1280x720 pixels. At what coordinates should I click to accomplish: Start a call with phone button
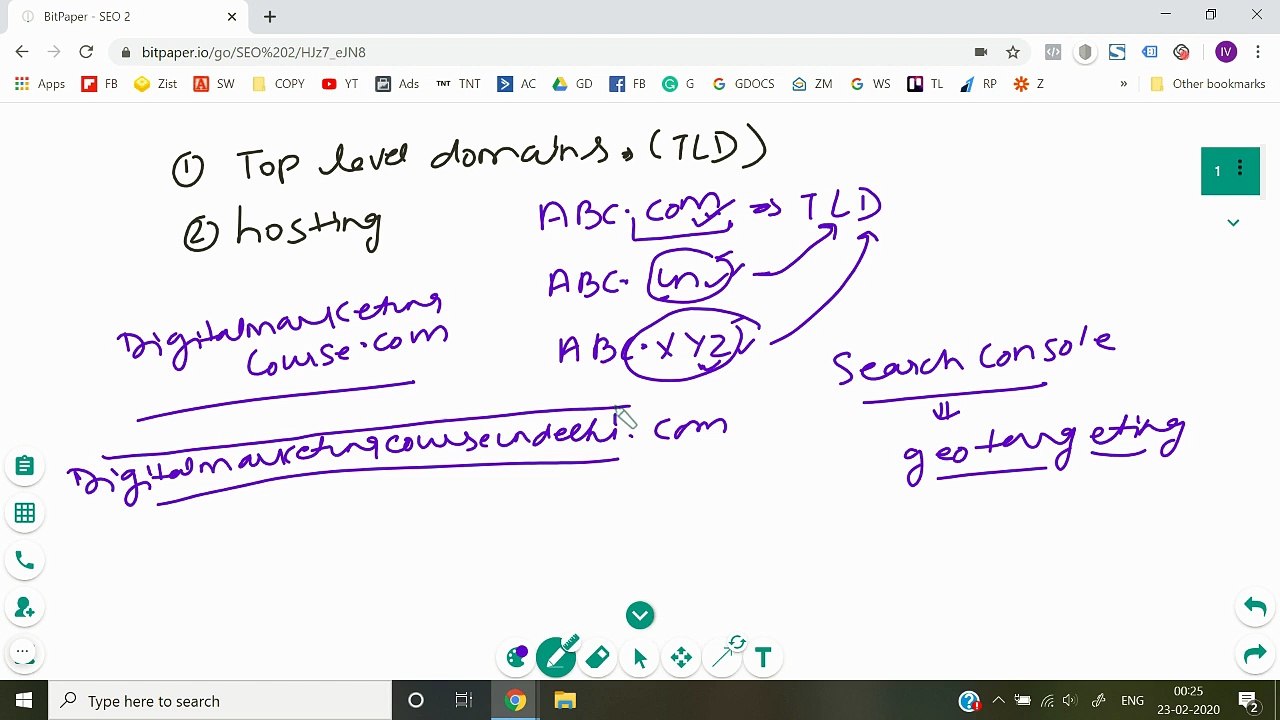point(25,561)
